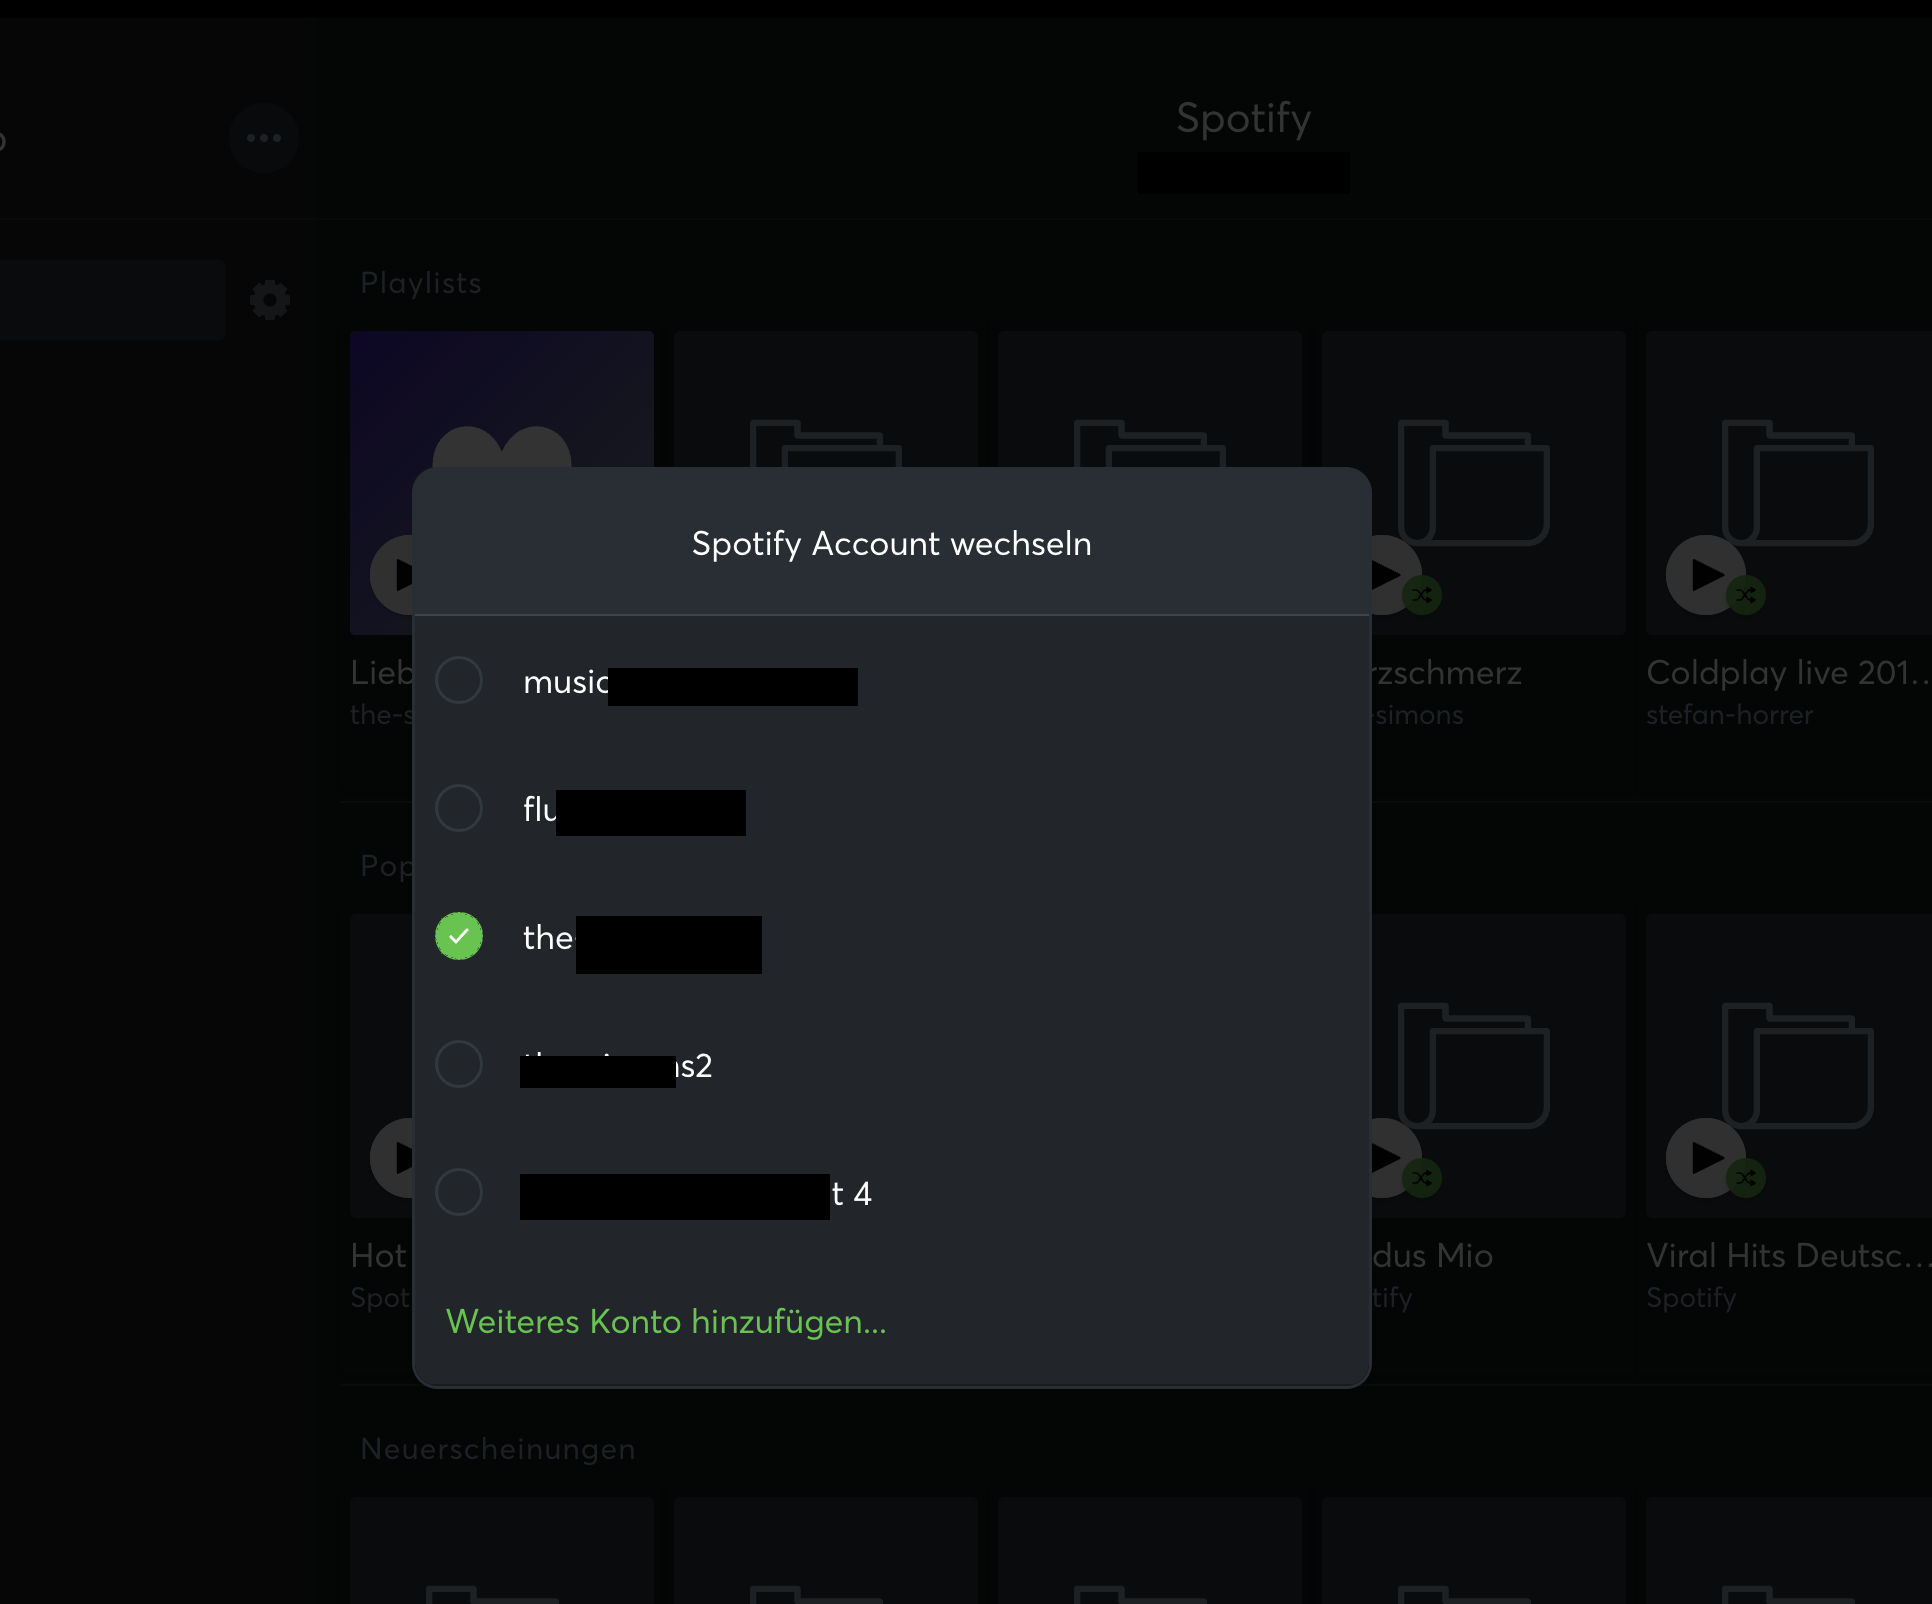Select the account starting with "music"
Screen dimensions: 1932x1604
(x=459, y=680)
